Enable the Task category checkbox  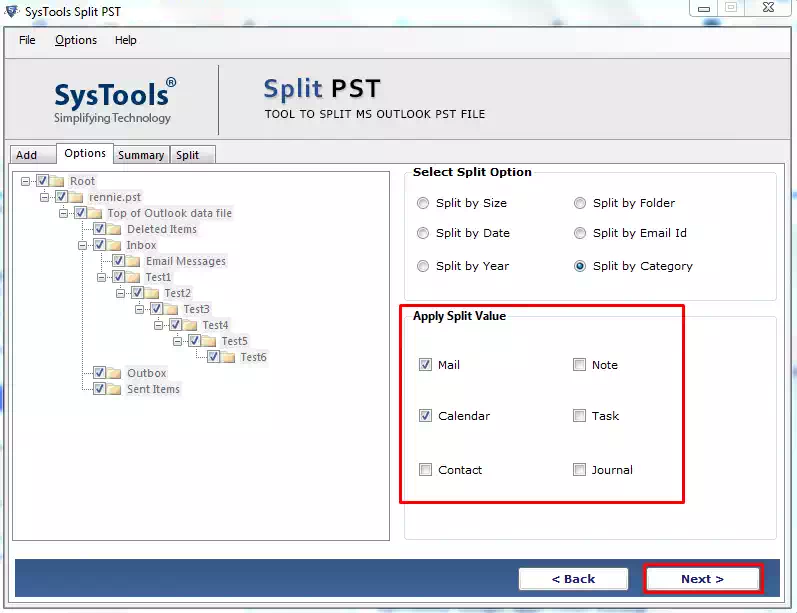coord(579,415)
